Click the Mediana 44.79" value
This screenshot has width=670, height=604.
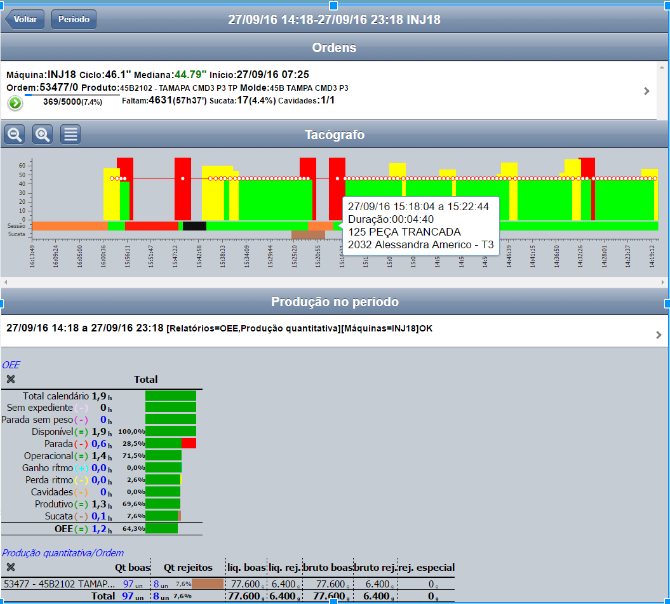pyautogui.click(x=190, y=74)
